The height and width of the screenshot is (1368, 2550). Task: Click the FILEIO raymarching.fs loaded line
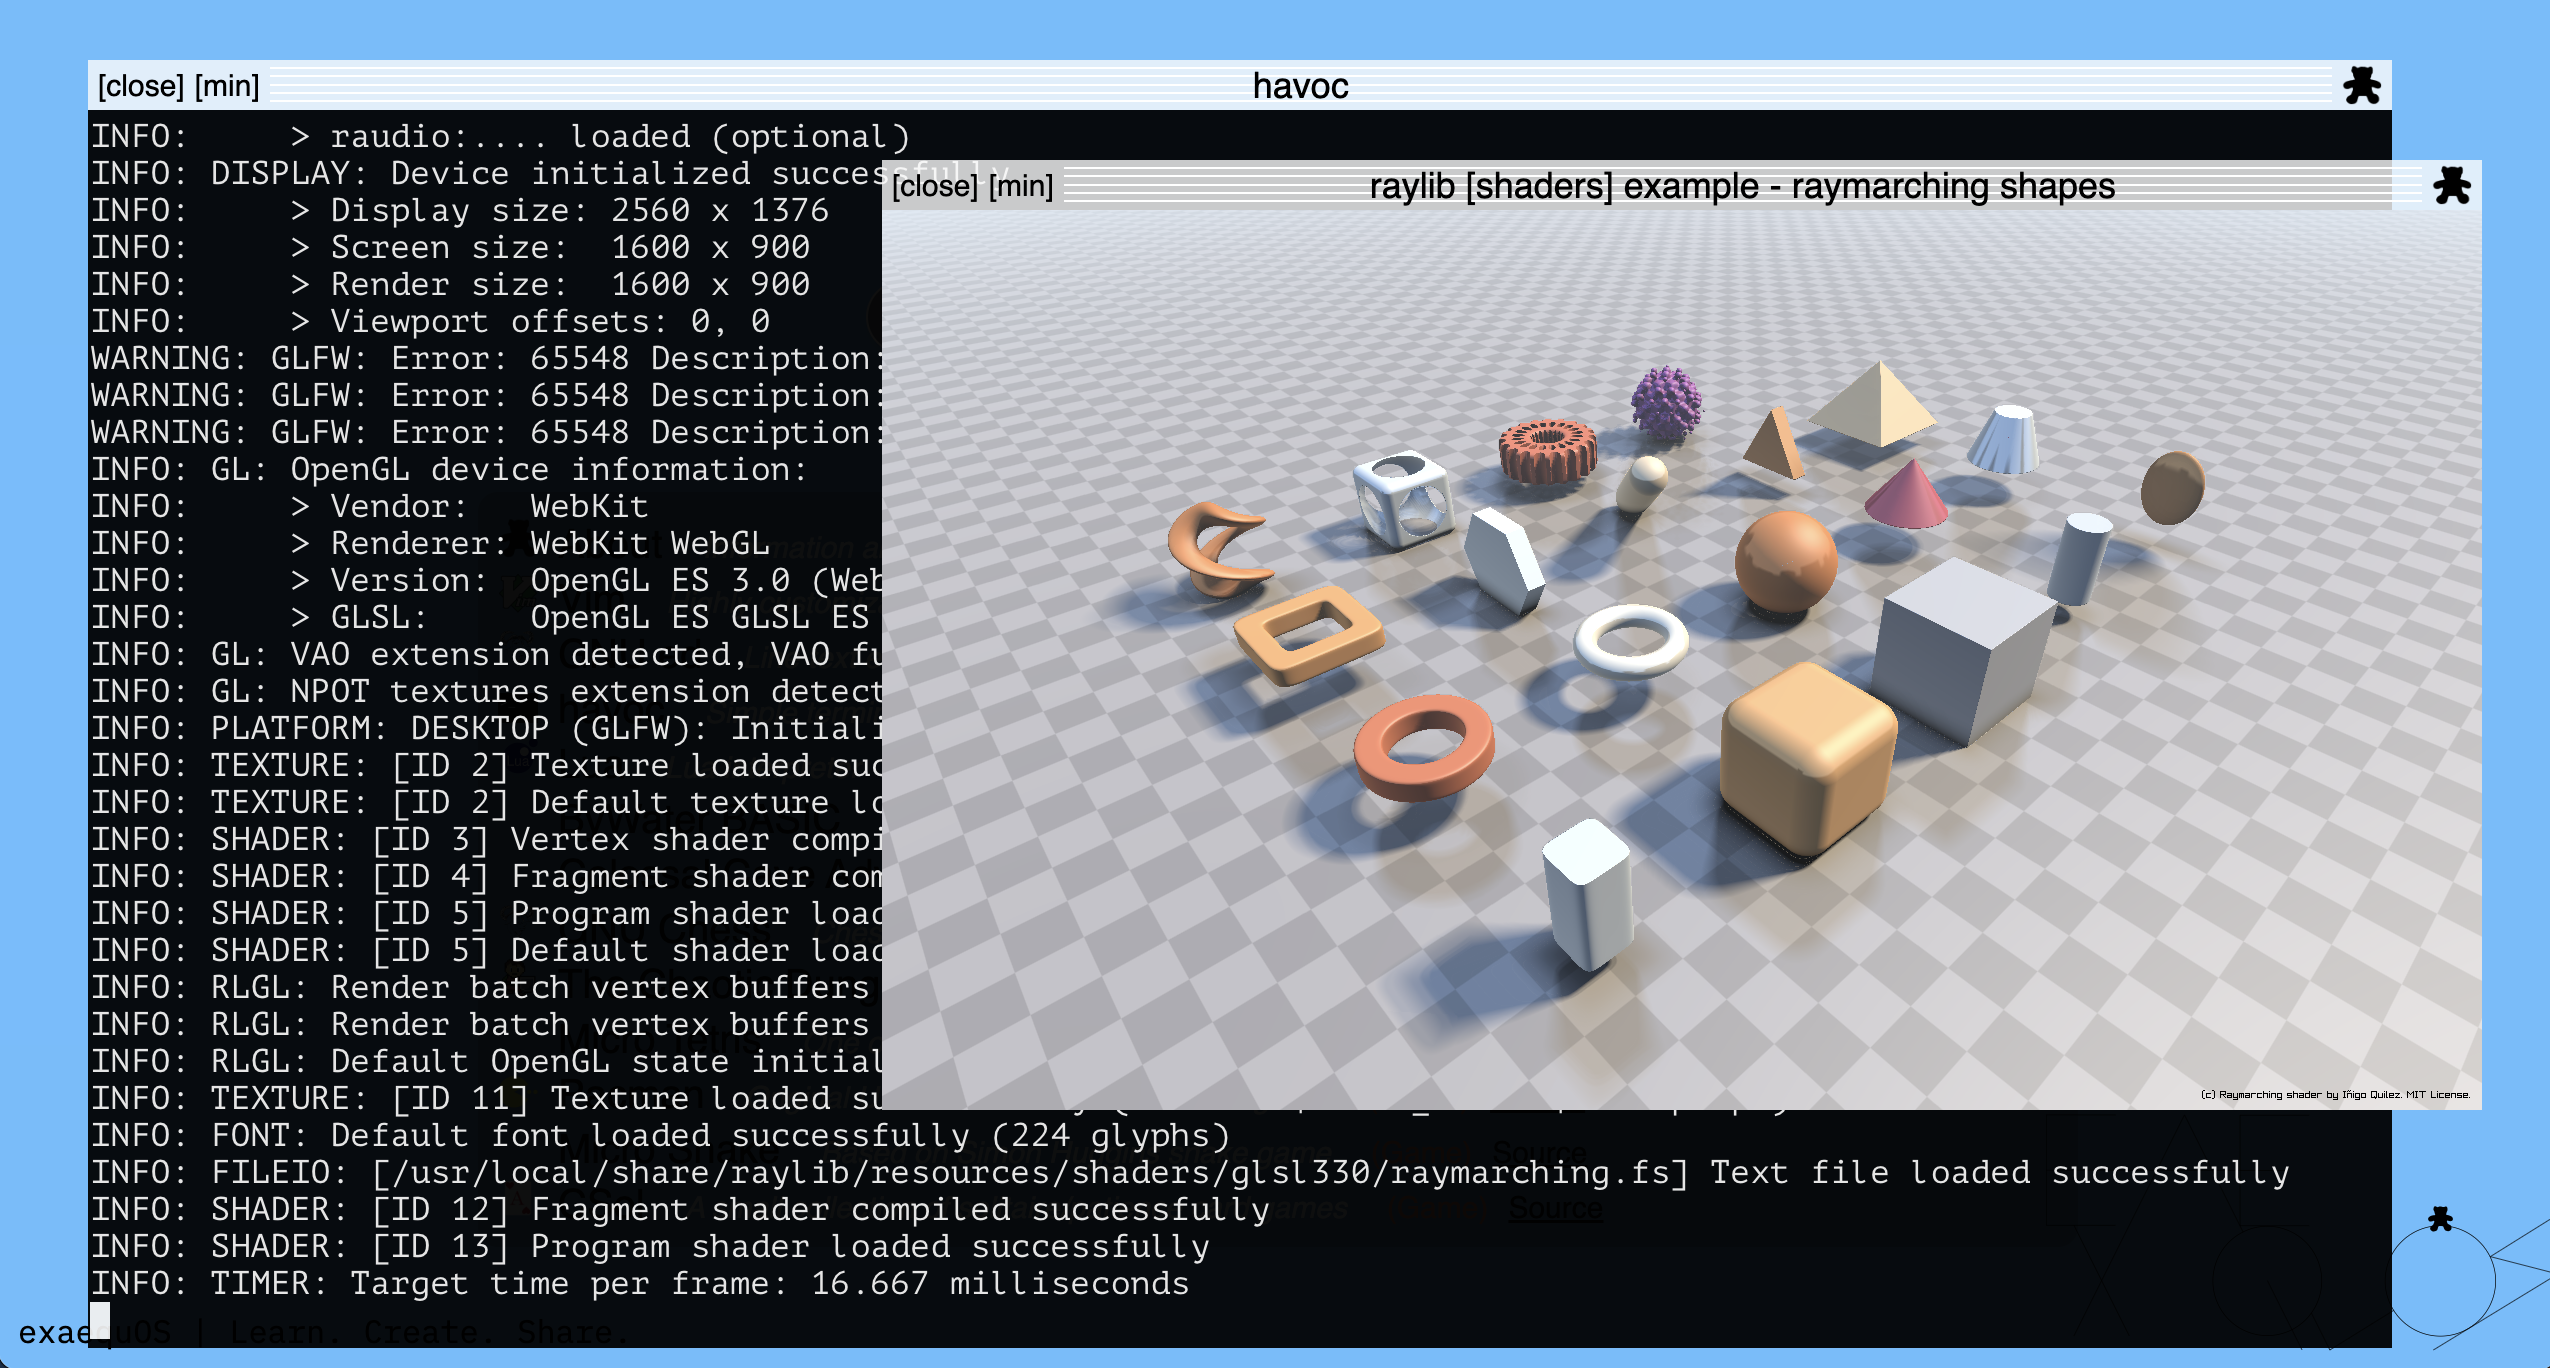1190,1172
